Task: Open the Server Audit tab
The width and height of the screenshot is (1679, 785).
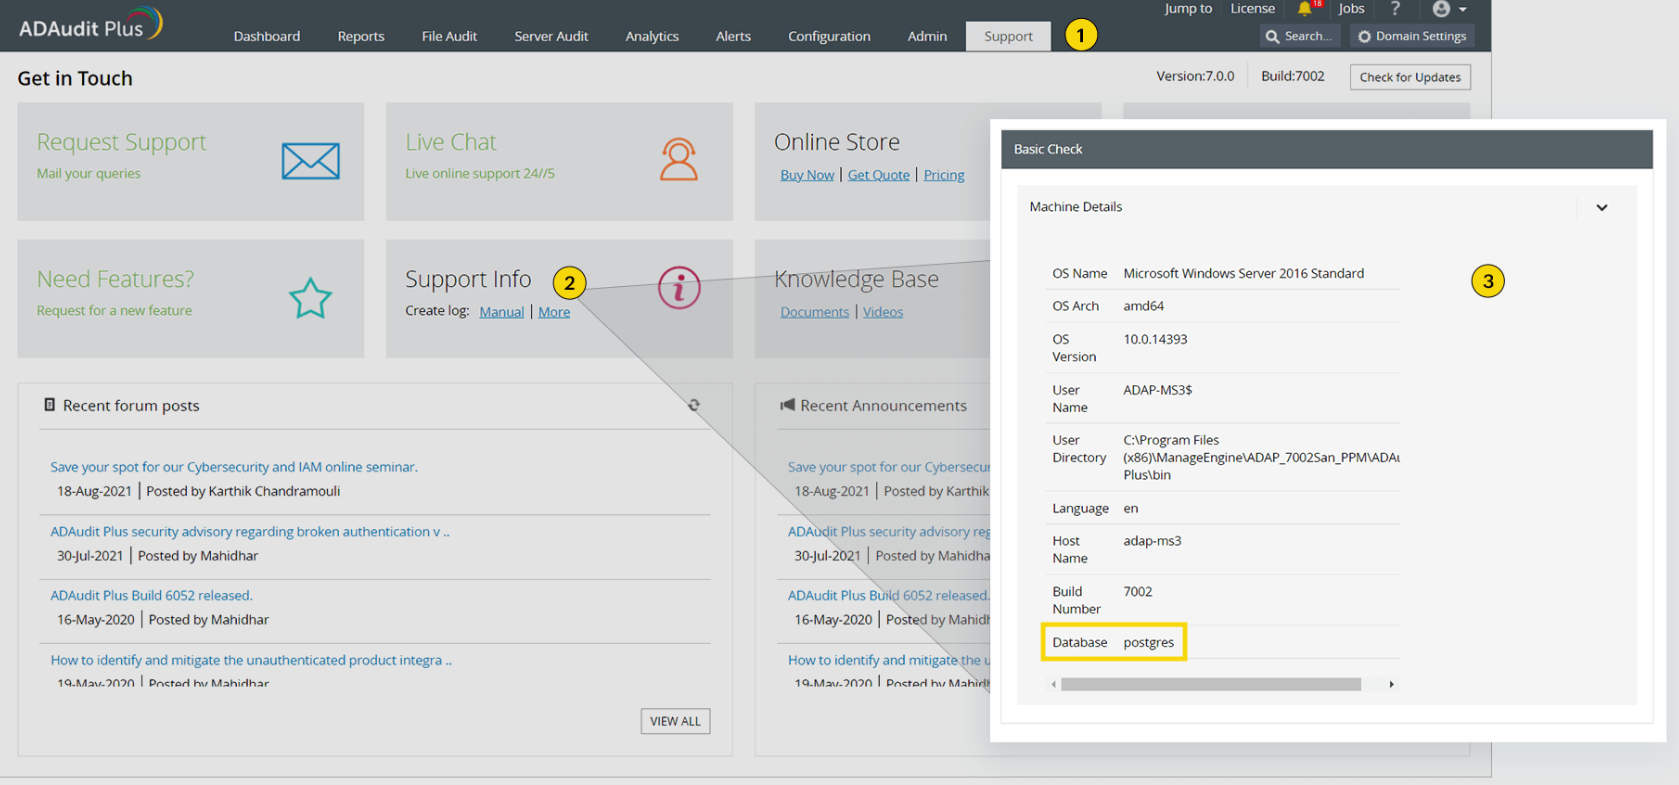Action: pyautogui.click(x=551, y=36)
